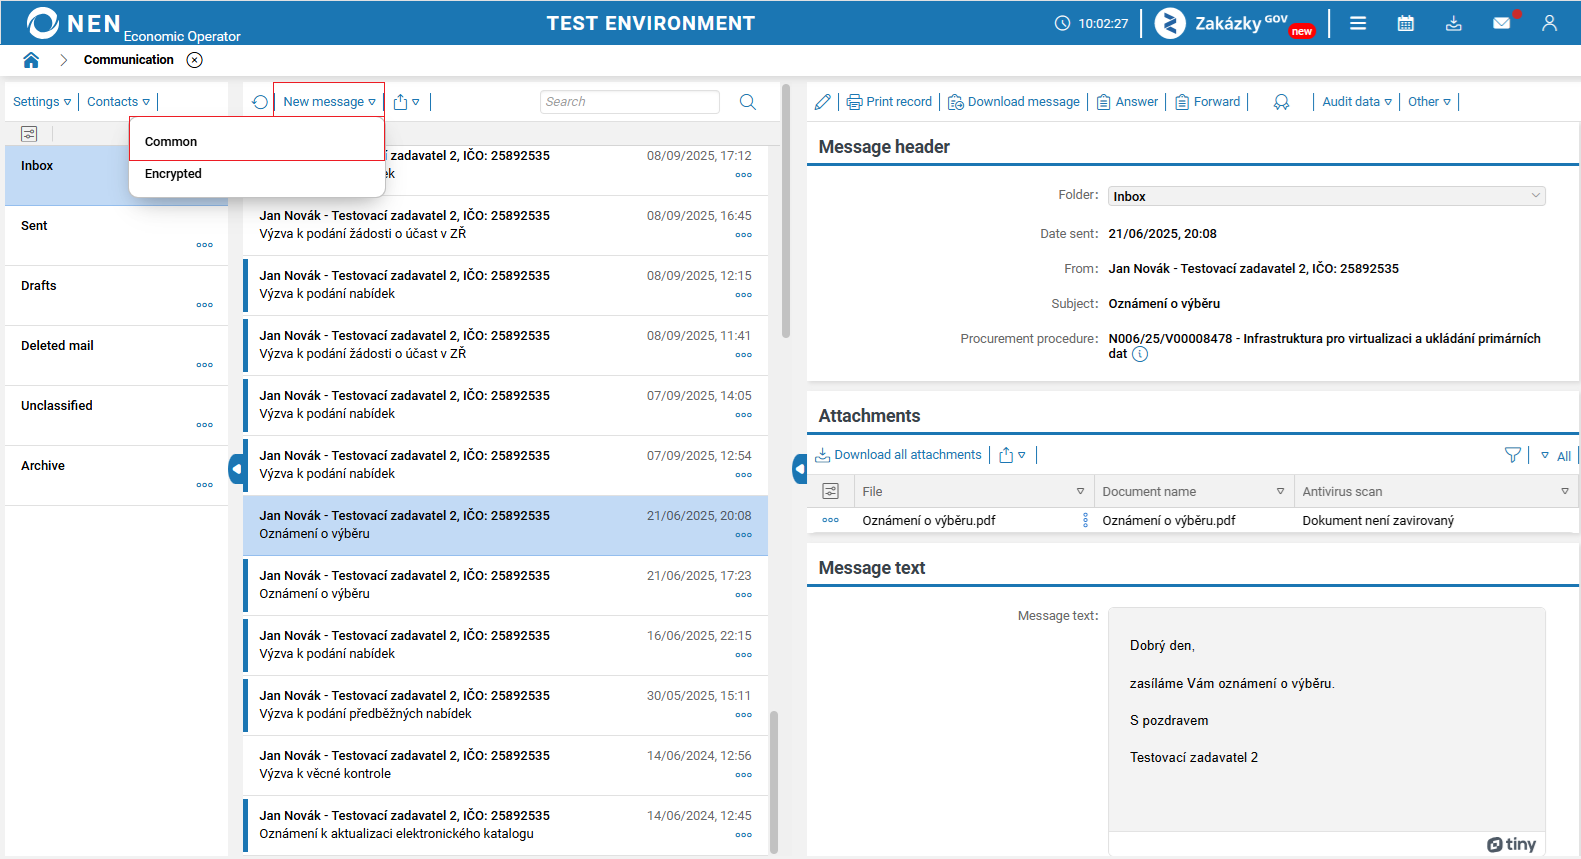The width and height of the screenshot is (1581, 859).
Task: Download all attachments
Action: pos(898,455)
